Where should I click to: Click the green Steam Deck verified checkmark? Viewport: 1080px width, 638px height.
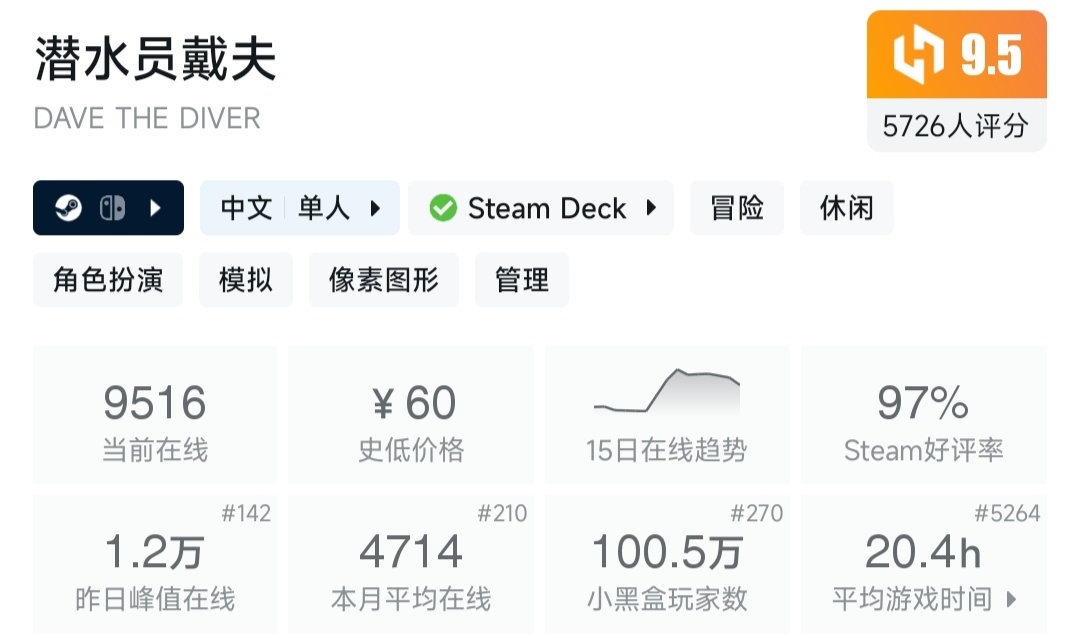443,208
